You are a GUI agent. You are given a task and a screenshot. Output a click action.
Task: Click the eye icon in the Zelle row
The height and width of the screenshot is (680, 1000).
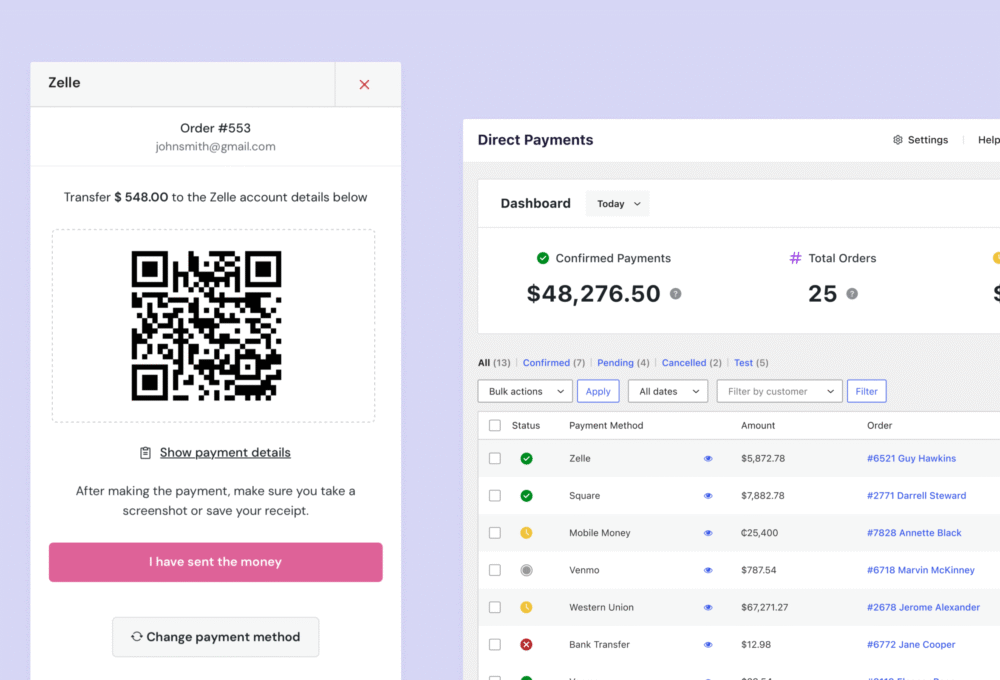708,459
